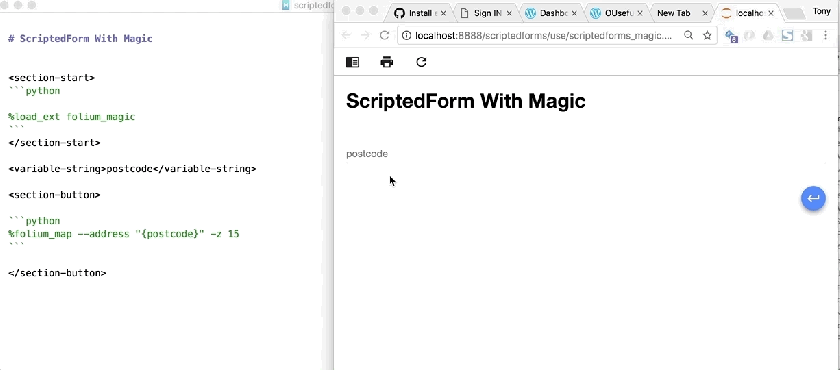The width and height of the screenshot is (840, 370).
Task: Close the Dashboard tab
Action: pyautogui.click(x=574, y=13)
